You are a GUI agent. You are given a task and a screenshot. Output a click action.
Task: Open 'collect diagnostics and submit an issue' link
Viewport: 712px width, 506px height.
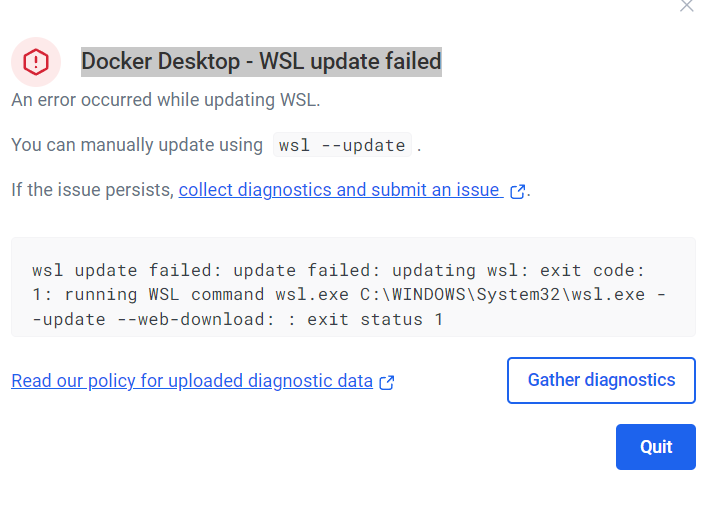[x=339, y=190]
